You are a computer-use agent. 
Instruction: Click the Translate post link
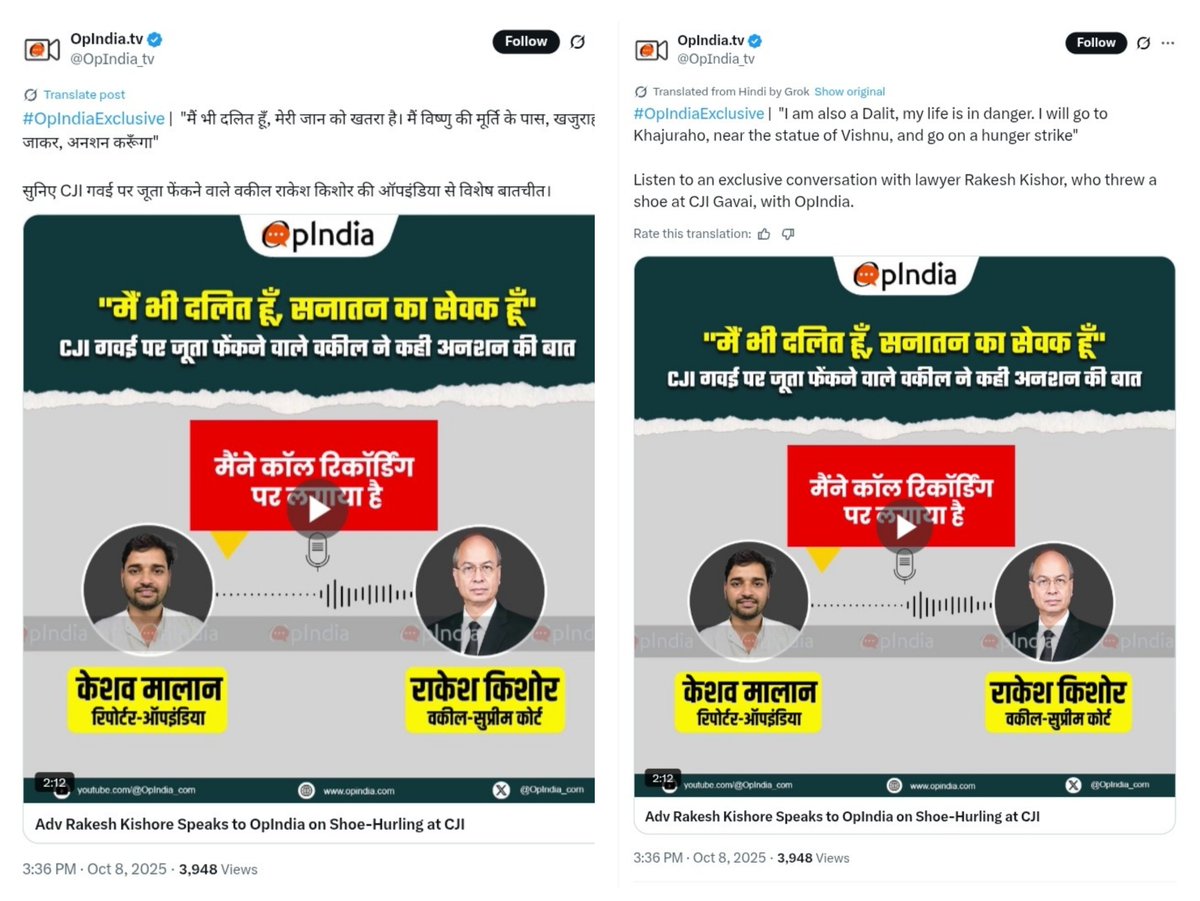pyautogui.click(x=84, y=95)
